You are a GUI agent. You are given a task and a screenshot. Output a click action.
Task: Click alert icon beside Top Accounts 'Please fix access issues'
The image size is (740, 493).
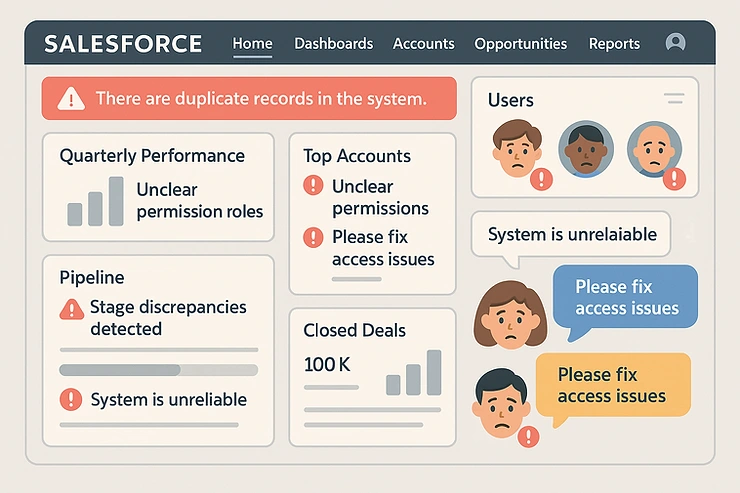tap(313, 237)
